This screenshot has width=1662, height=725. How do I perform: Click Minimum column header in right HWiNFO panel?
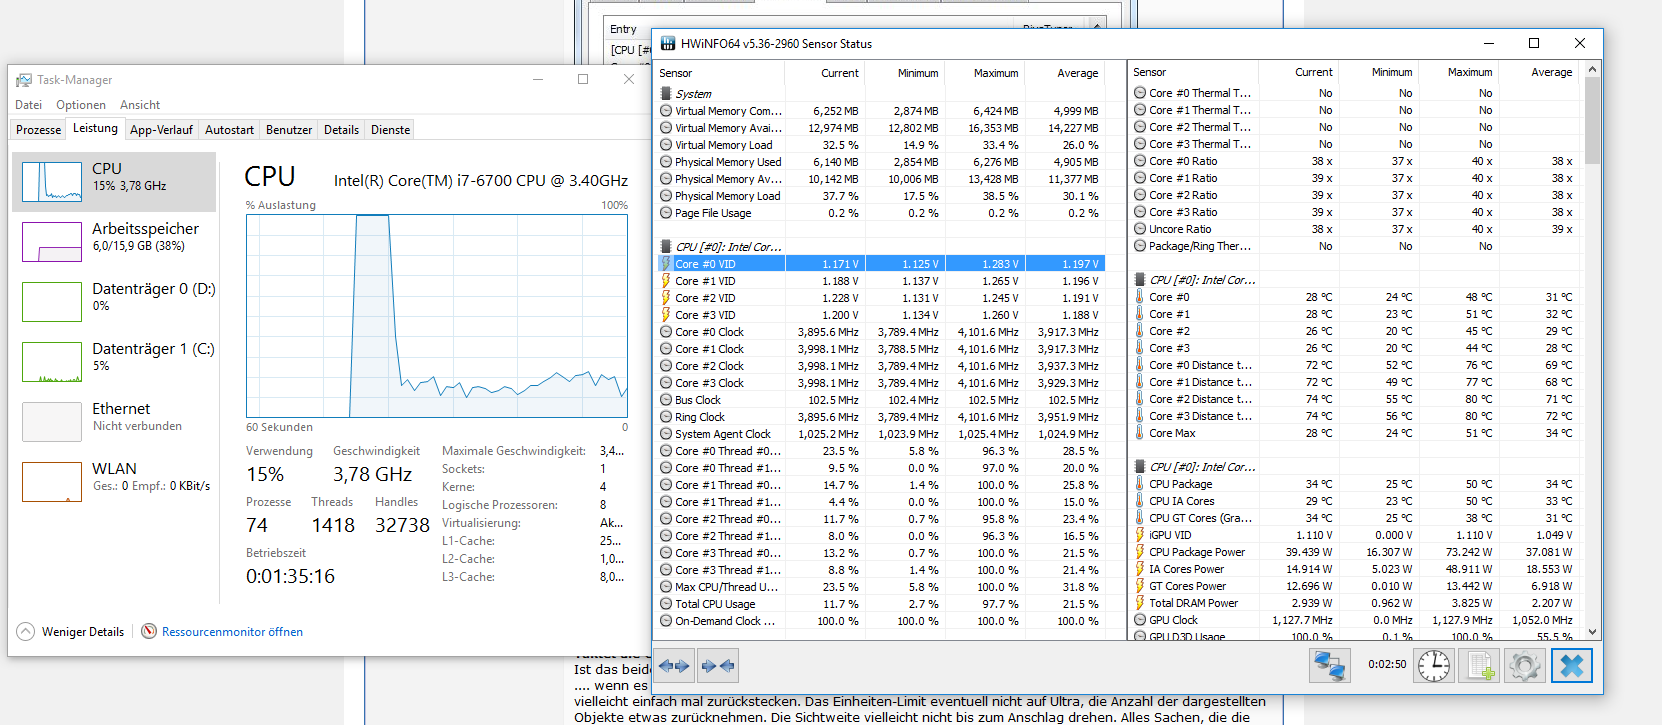tap(1380, 72)
